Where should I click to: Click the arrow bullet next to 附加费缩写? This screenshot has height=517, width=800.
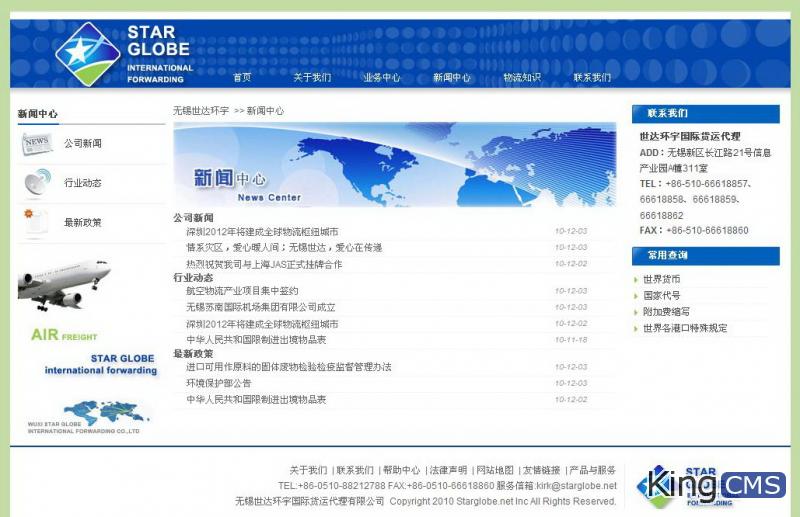coord(636,312)
